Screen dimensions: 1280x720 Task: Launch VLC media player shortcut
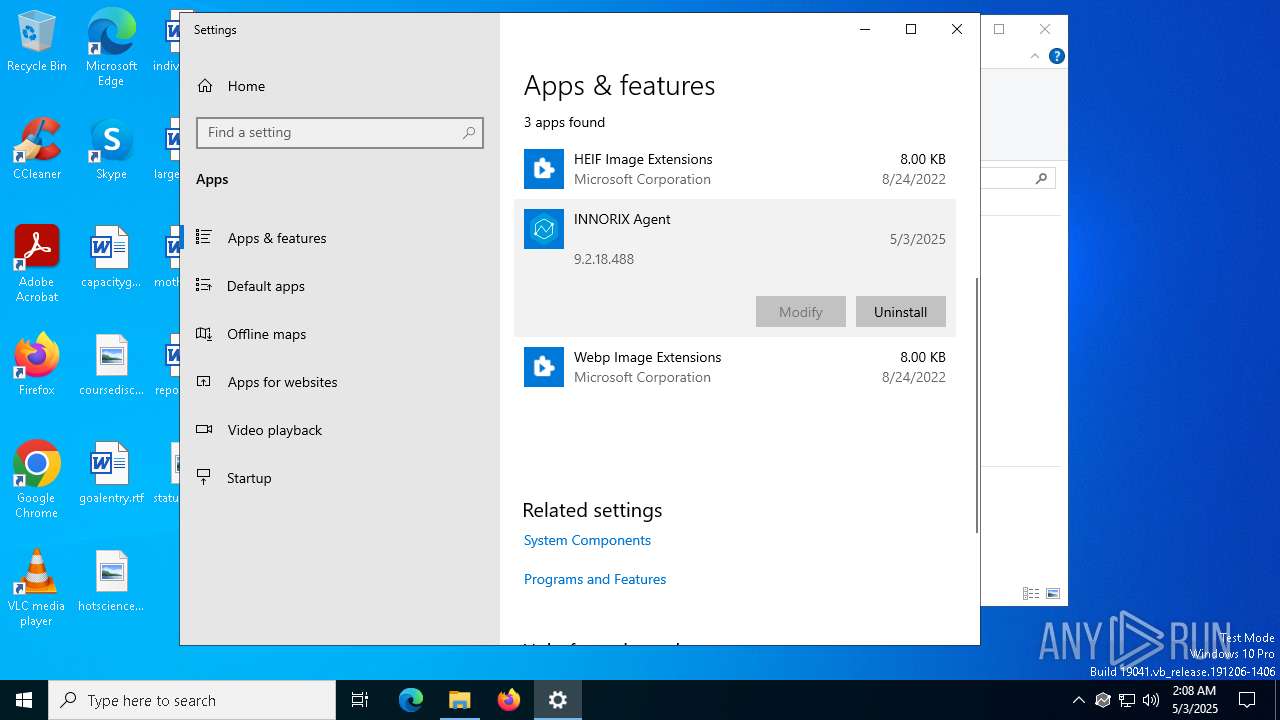coord(36,588)
